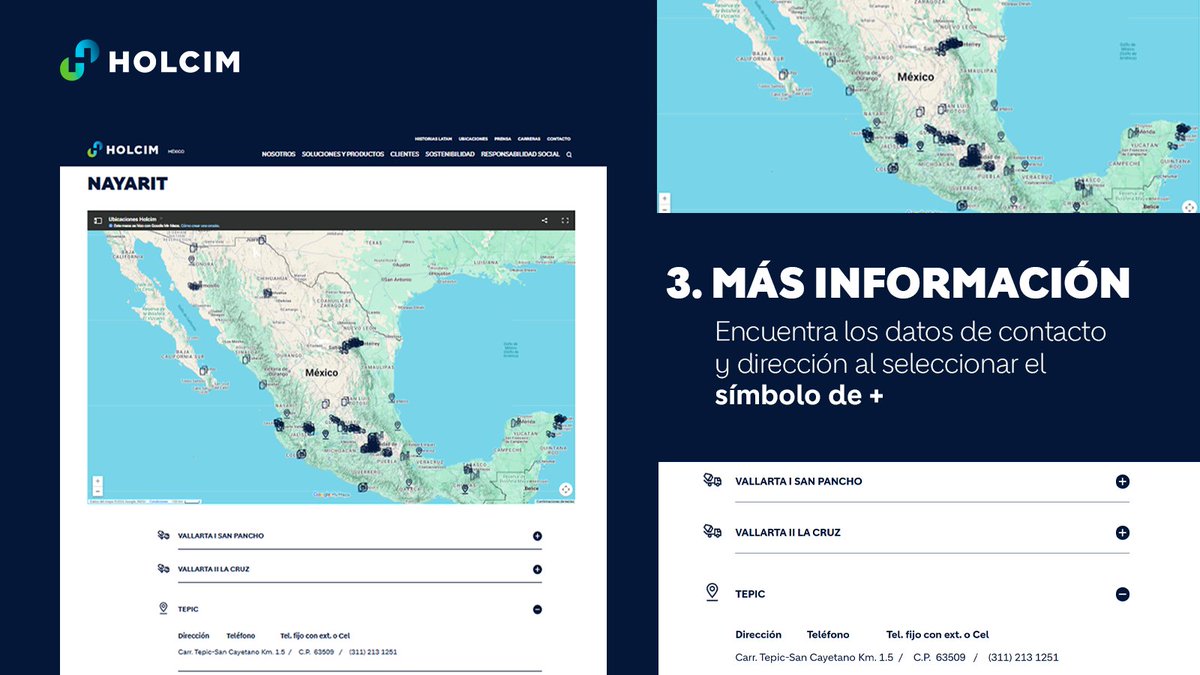
Task: Open the Ubicaciones link in the top navigation
Action: click(473, 138)
